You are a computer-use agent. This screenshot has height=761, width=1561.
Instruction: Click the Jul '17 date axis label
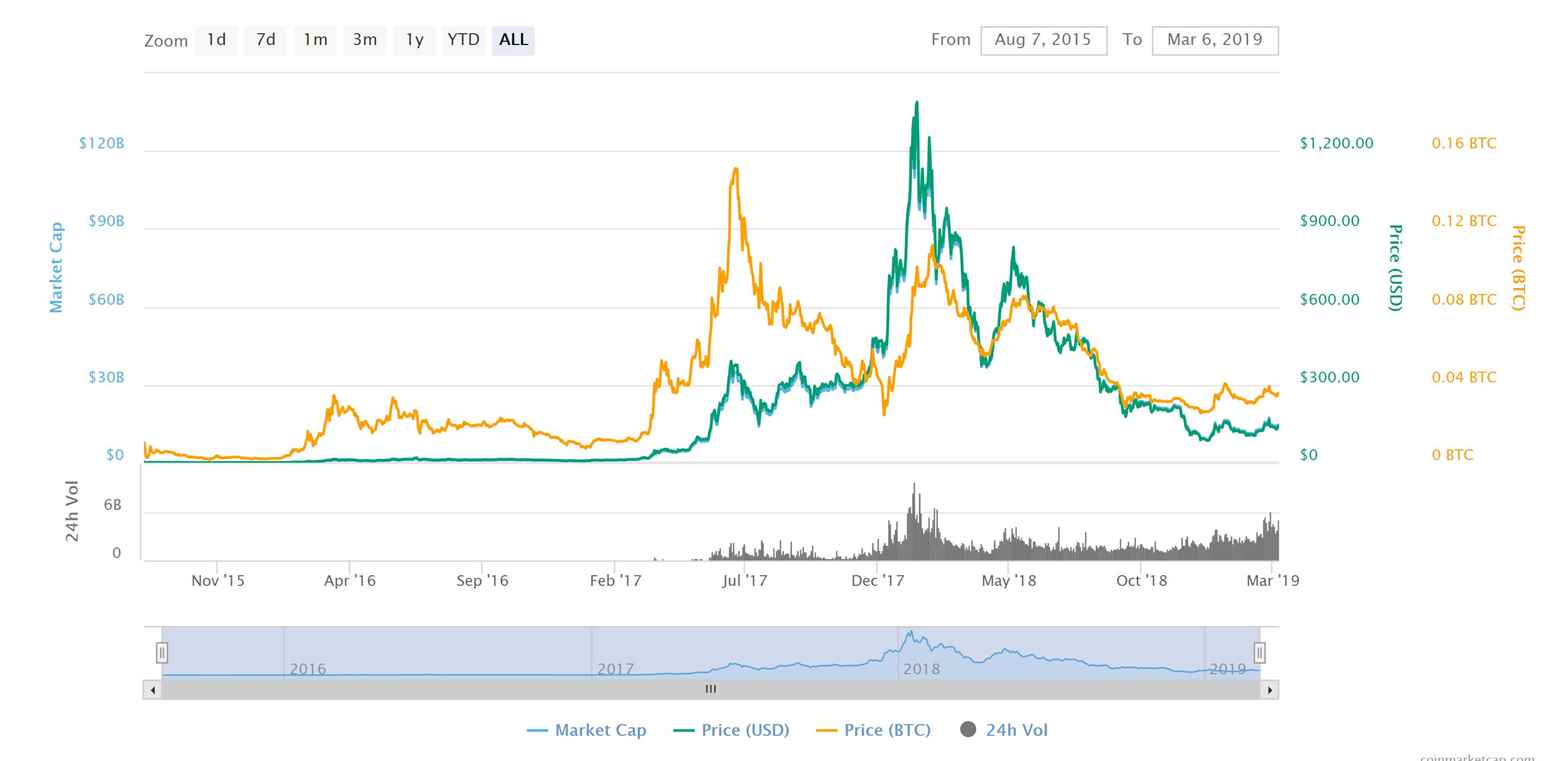click(745, 580)
